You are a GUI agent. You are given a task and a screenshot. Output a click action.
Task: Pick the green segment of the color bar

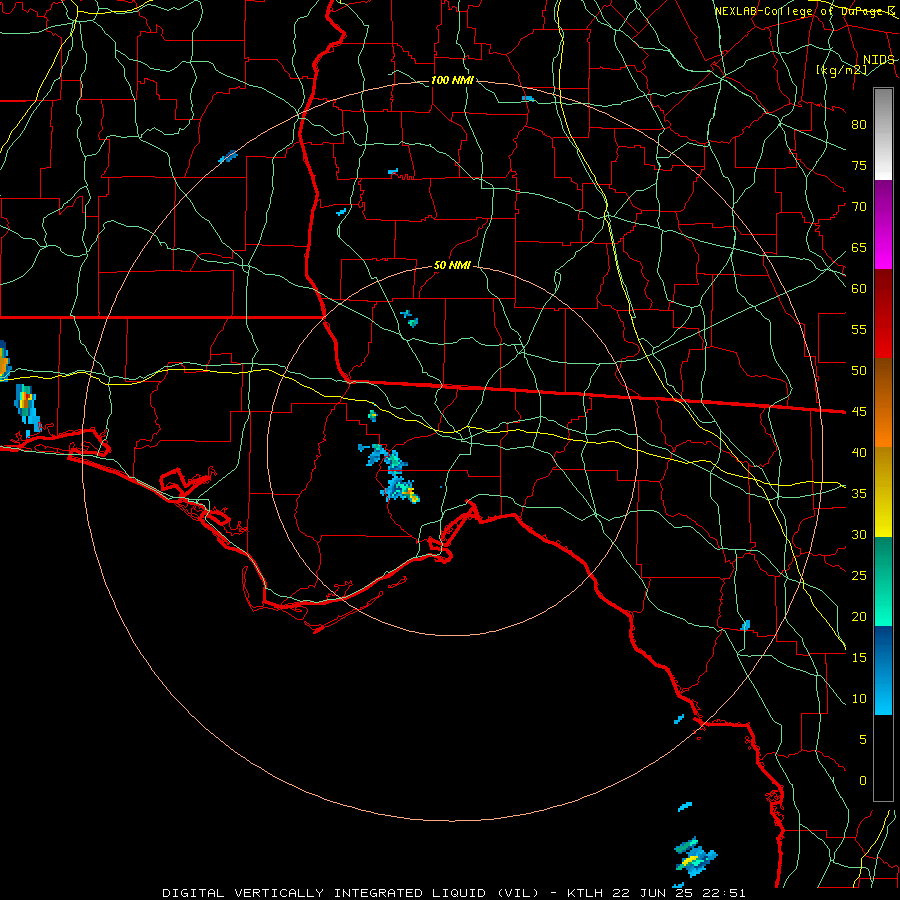(883, 581)
